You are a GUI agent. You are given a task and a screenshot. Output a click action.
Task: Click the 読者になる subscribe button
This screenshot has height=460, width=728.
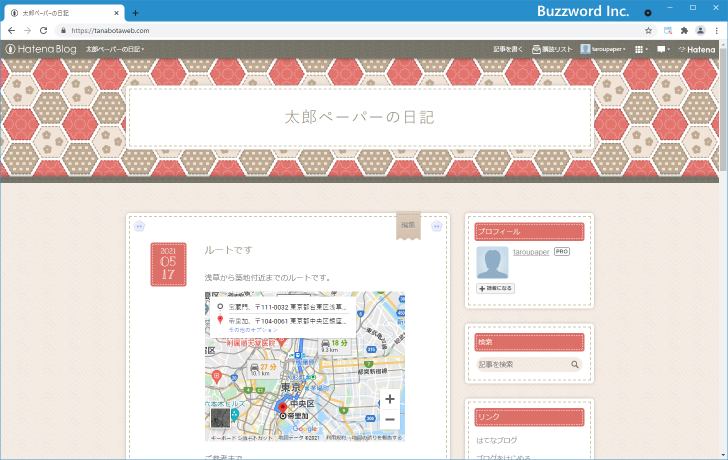tap(495, 288)
